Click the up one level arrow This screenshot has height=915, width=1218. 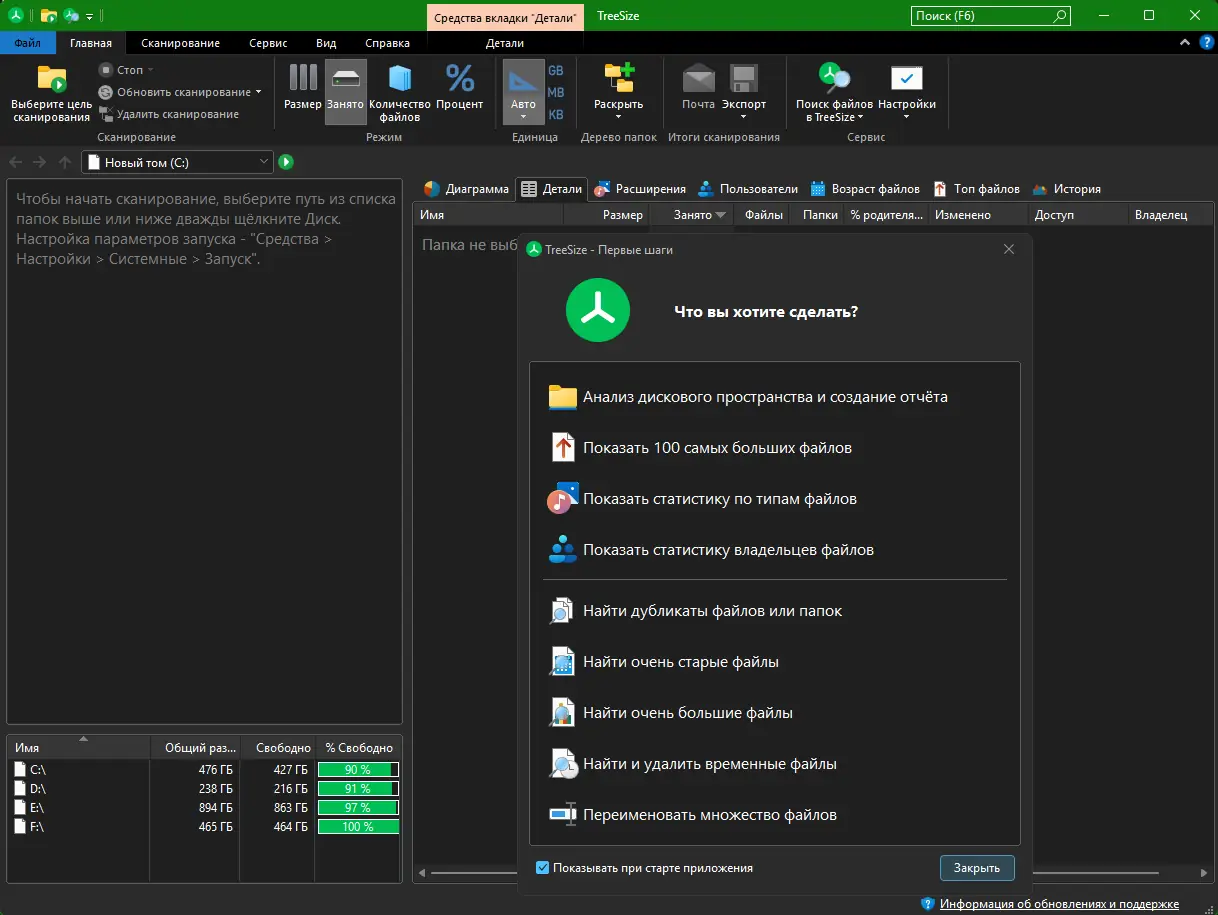[x=64, y=162]
